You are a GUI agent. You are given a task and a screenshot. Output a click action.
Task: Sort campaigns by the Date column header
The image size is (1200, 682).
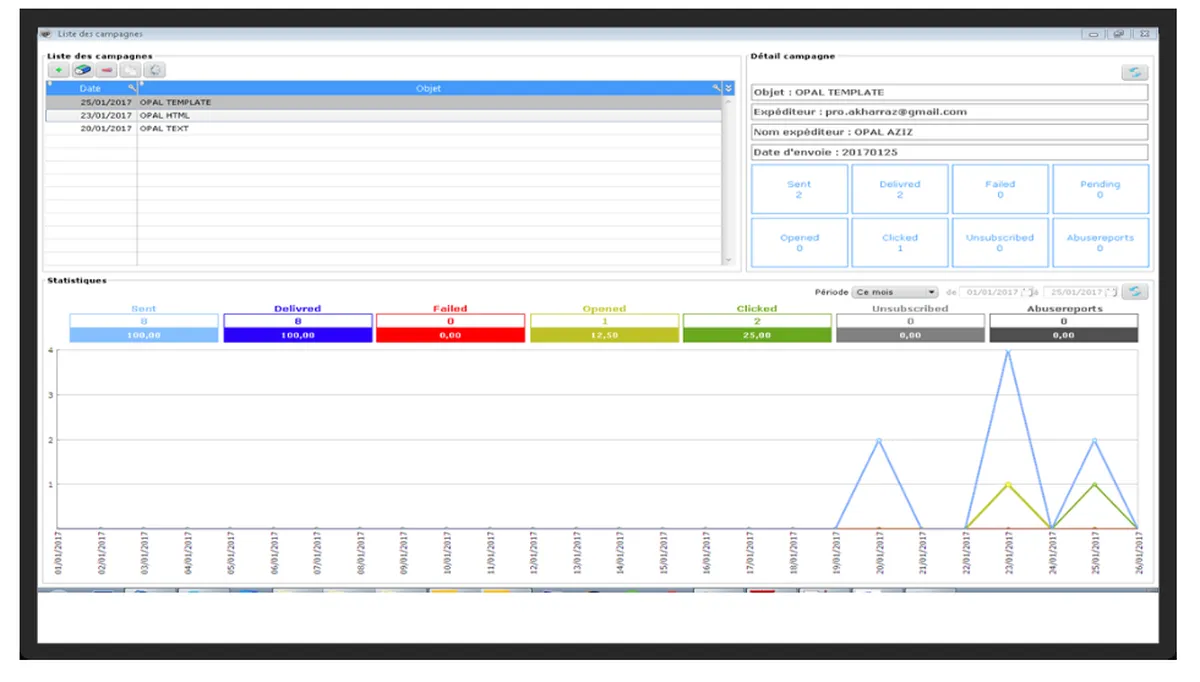[x=90, y=89]
